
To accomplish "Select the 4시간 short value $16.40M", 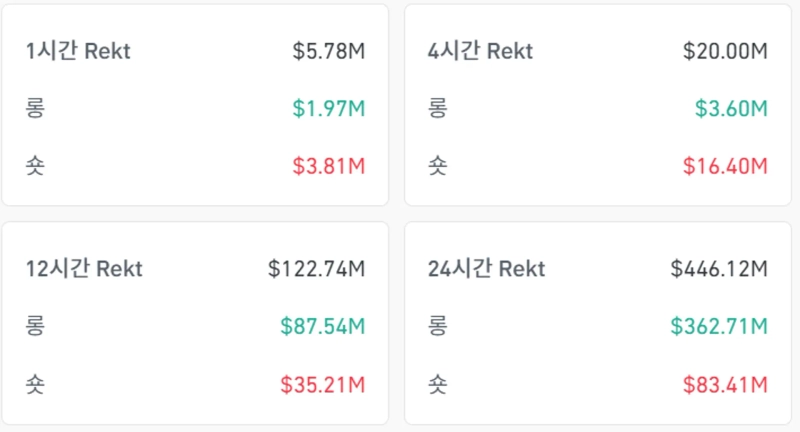I will coord(725,166).
